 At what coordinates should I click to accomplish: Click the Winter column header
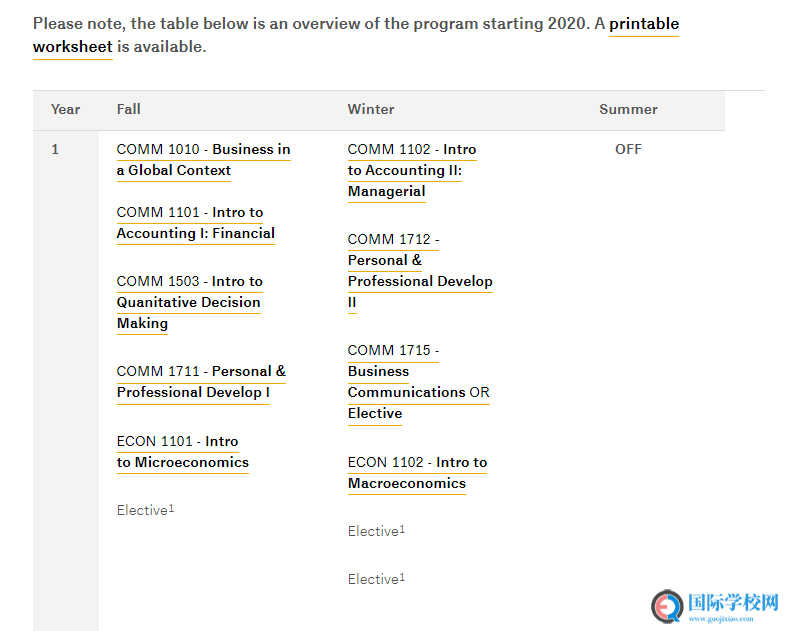click(x=371, y=109)
